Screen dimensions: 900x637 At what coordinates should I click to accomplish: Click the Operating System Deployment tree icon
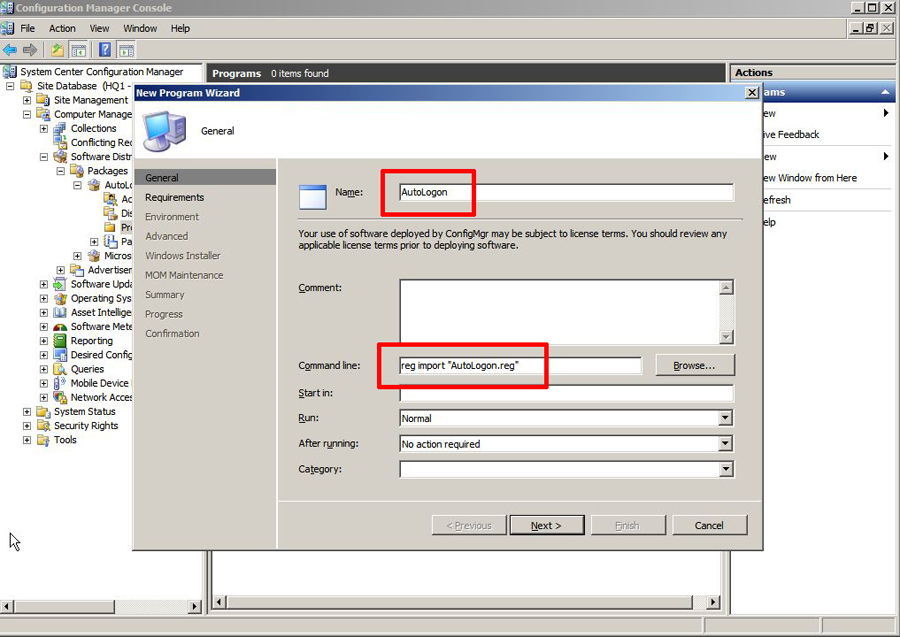point(60,298)
